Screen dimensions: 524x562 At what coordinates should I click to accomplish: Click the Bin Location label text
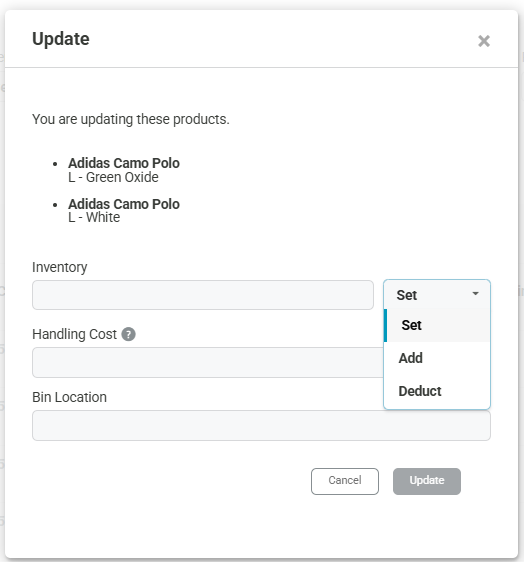(69, 397)
